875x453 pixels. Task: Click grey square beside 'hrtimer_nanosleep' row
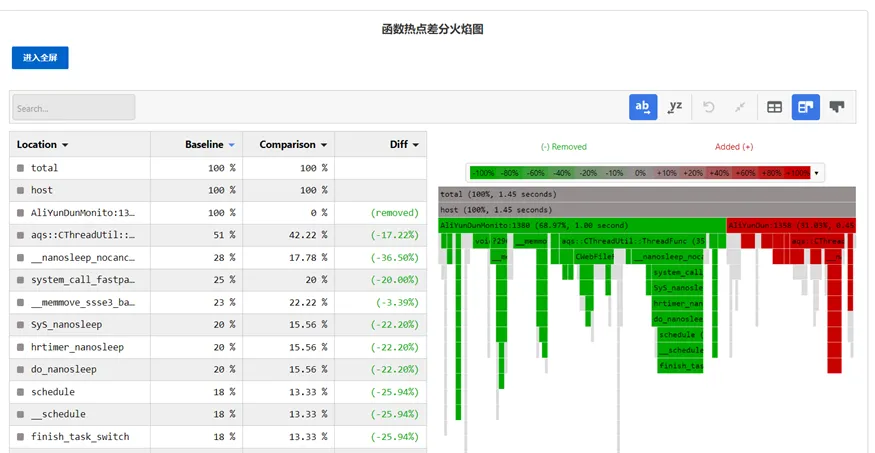21,347
